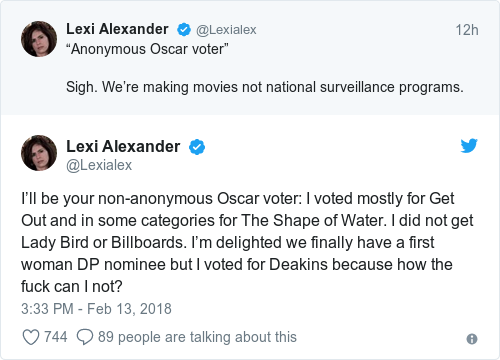Image resolution: width=500 pixels, height=360 pixels.
Task: Open Lexi Alexander name in quoted tweet
Action: click(x=117, y=29)
